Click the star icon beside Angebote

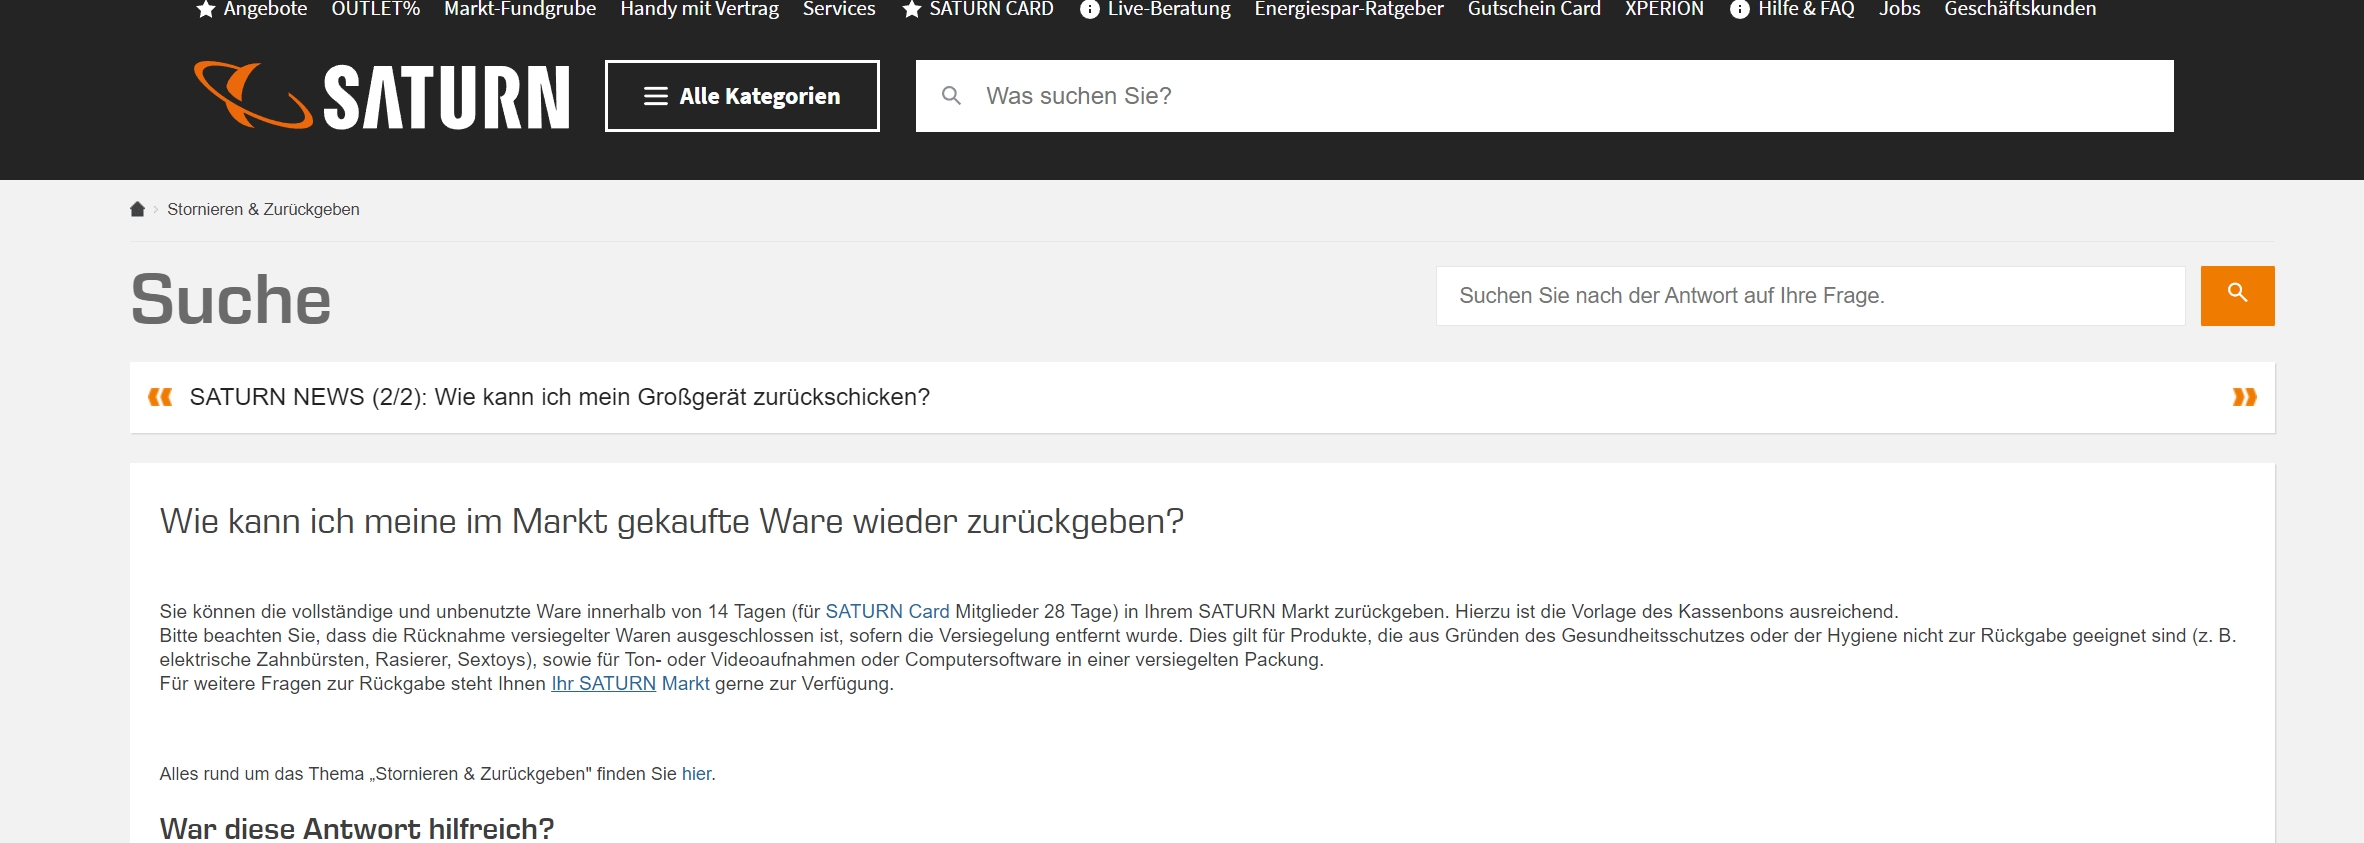pyautogui.click(x=206, y=9)
